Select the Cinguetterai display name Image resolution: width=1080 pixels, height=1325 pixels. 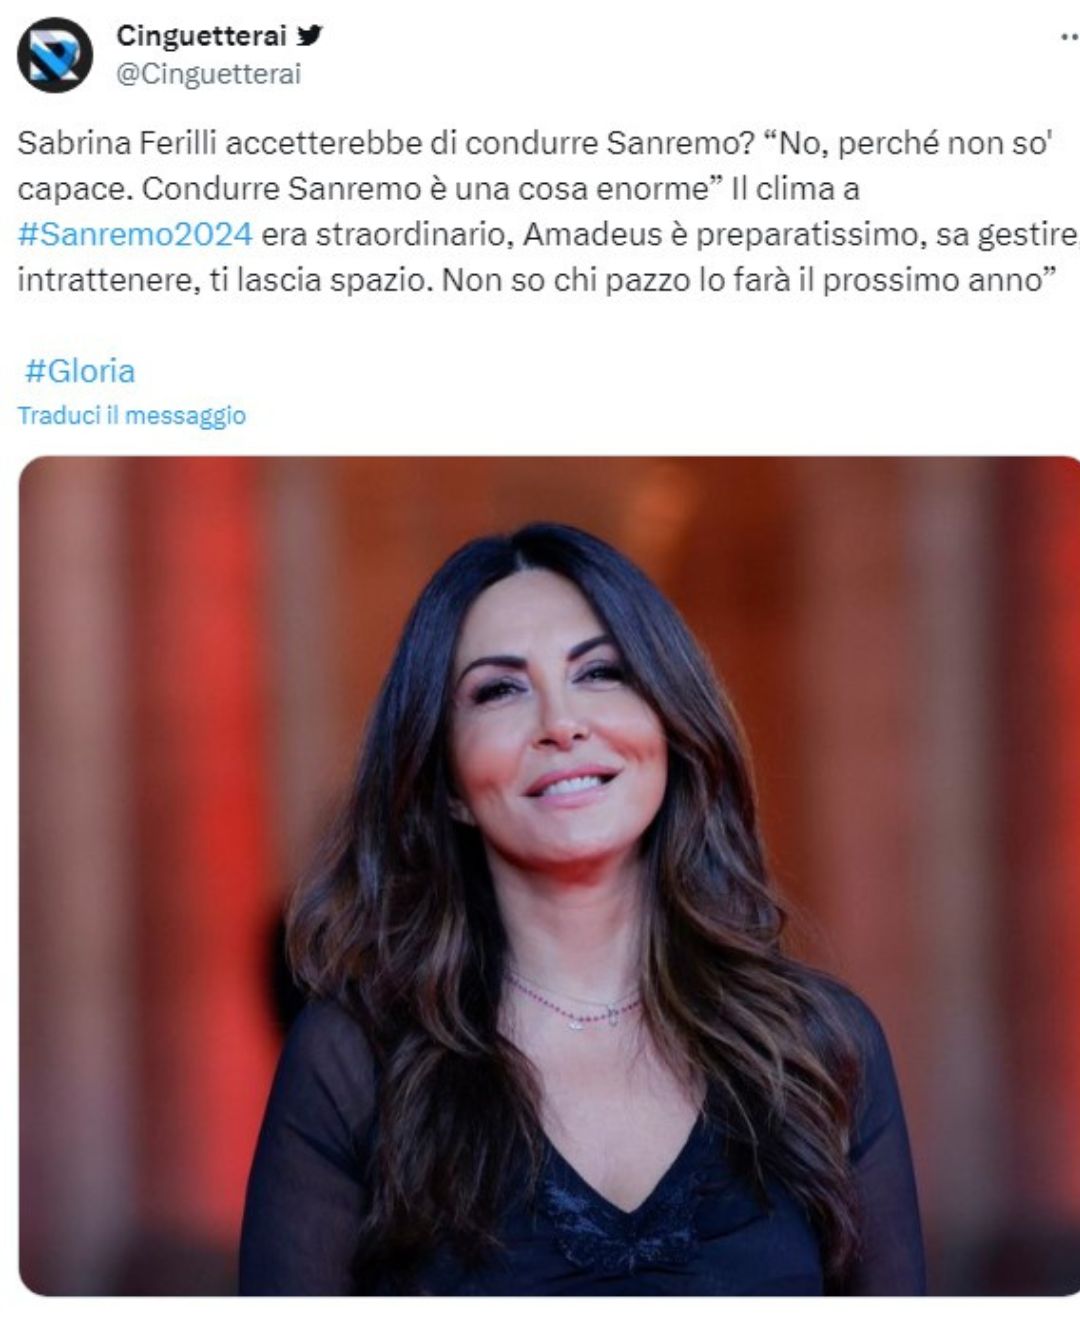(x=201, y=35)
